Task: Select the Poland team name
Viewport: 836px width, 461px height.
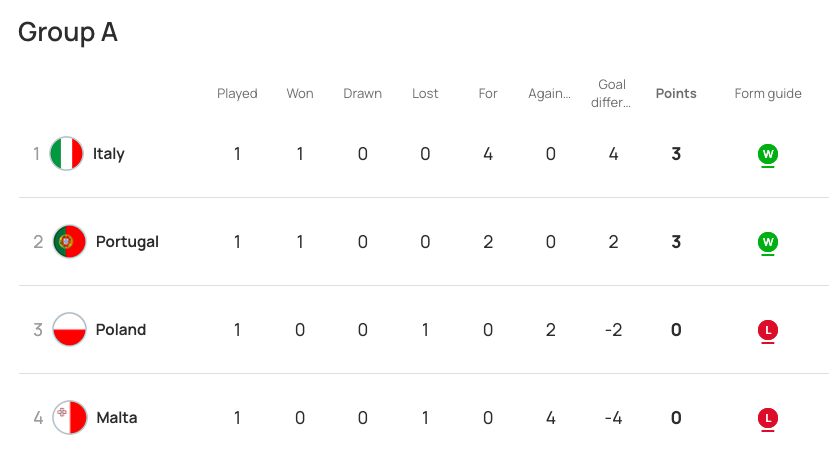Action: [121, 330]
